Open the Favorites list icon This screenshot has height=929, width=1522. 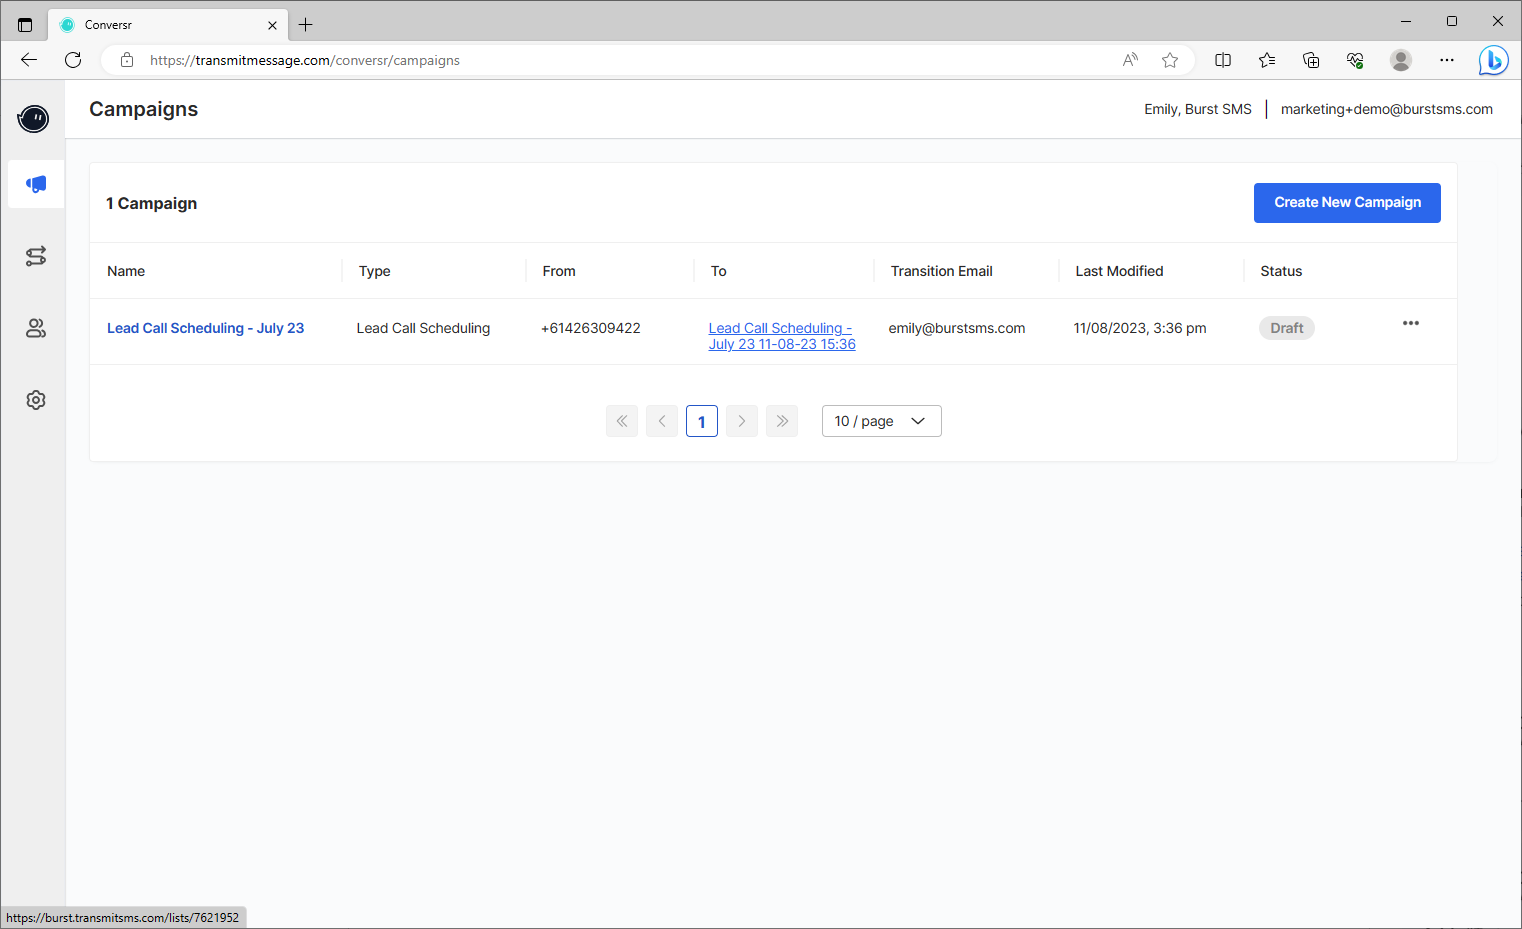[1267, 60]
